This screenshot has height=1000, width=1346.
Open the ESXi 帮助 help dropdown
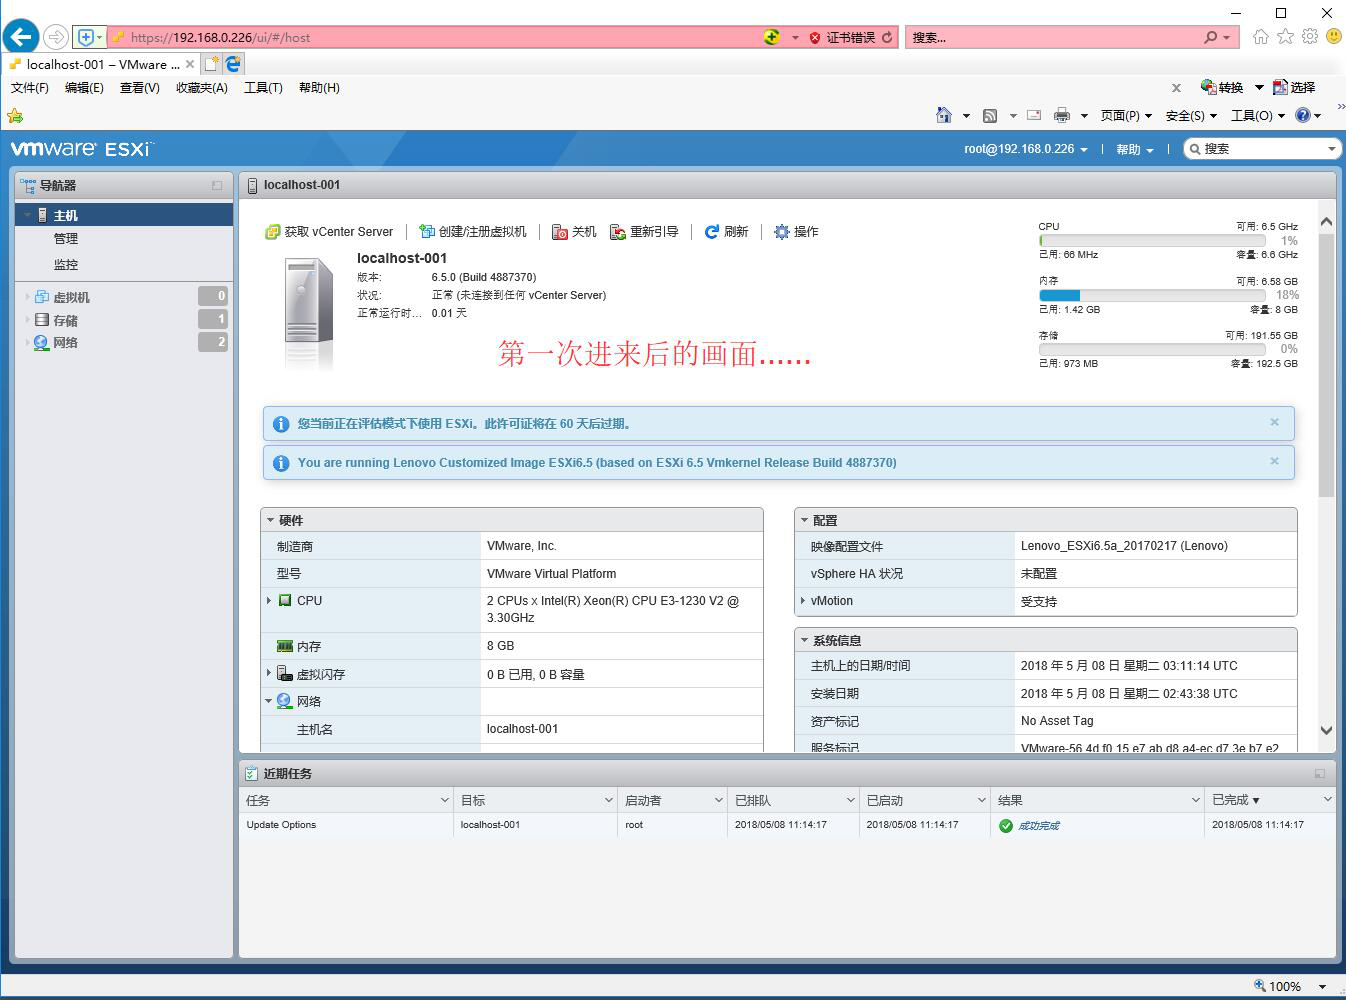1135,149
